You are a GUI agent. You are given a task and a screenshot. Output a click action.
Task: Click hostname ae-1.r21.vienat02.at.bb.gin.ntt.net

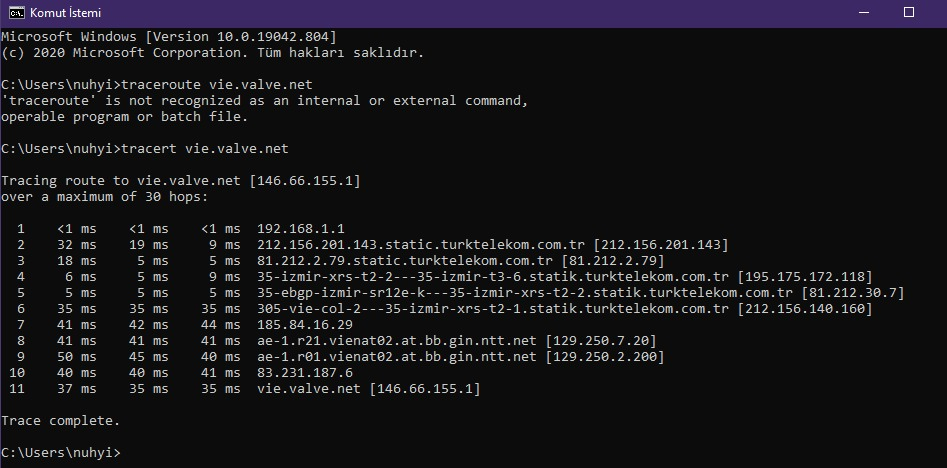[x=397, y=341]
